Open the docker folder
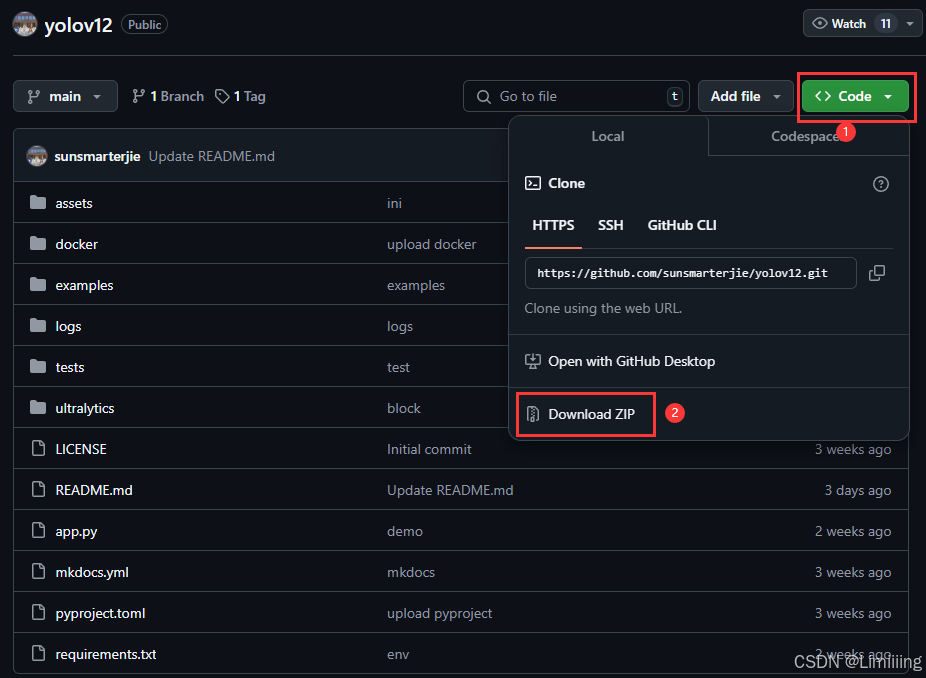This screenshot has height=678, width=926. pos(77,244)
